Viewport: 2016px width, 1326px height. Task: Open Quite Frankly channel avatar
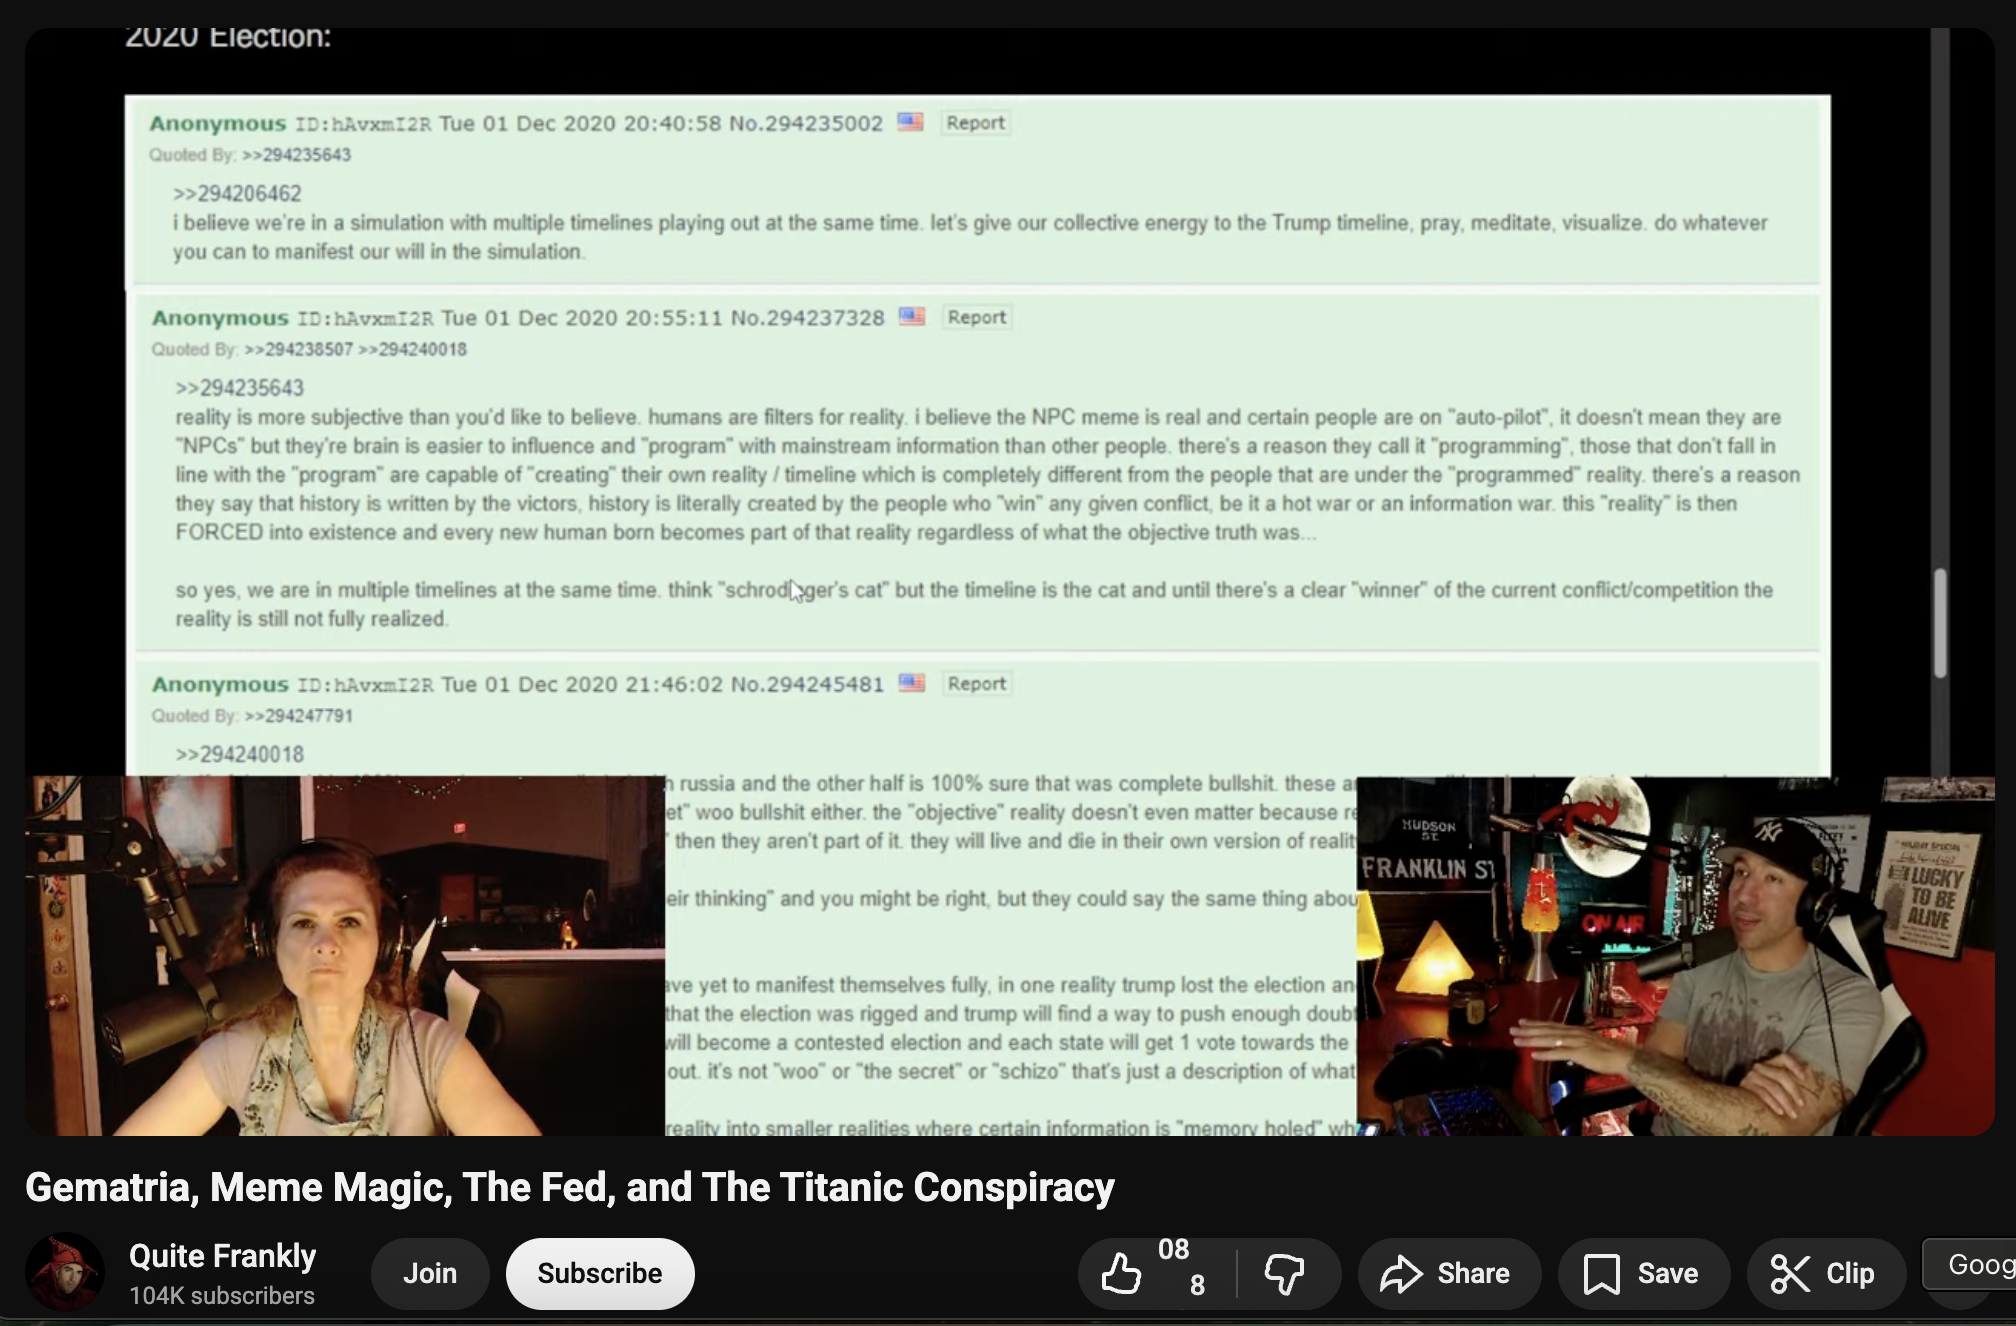click(65, 1272)
